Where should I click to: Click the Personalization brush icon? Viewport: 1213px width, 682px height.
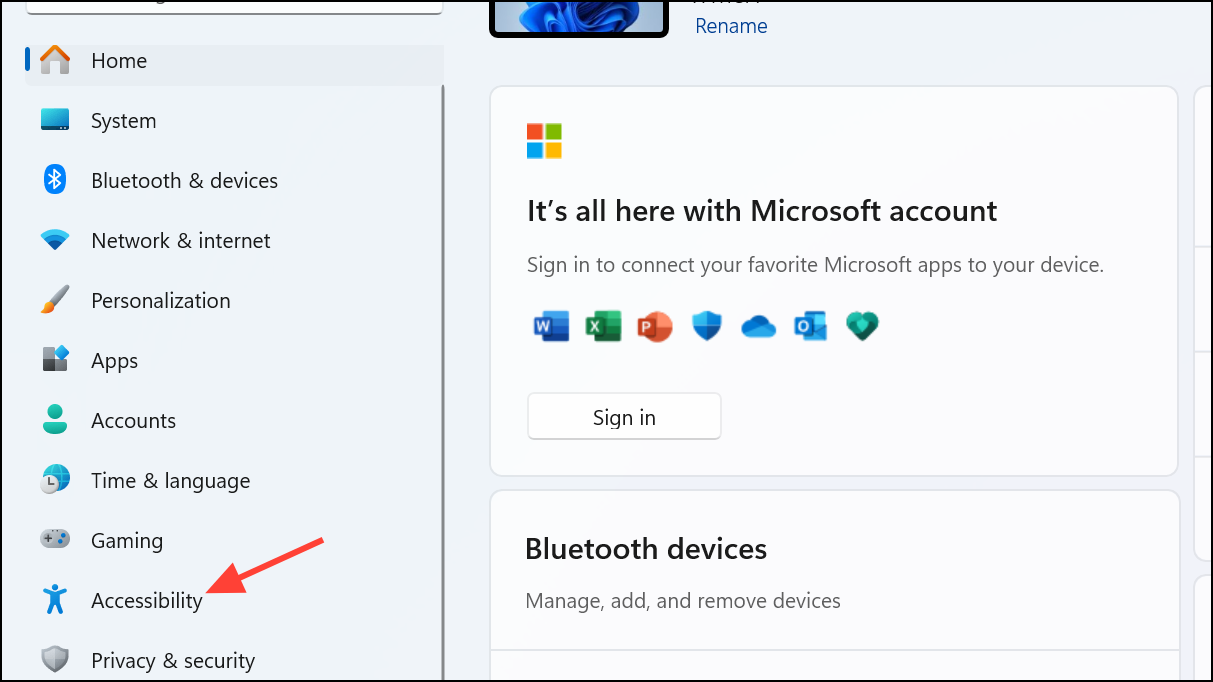55,298
